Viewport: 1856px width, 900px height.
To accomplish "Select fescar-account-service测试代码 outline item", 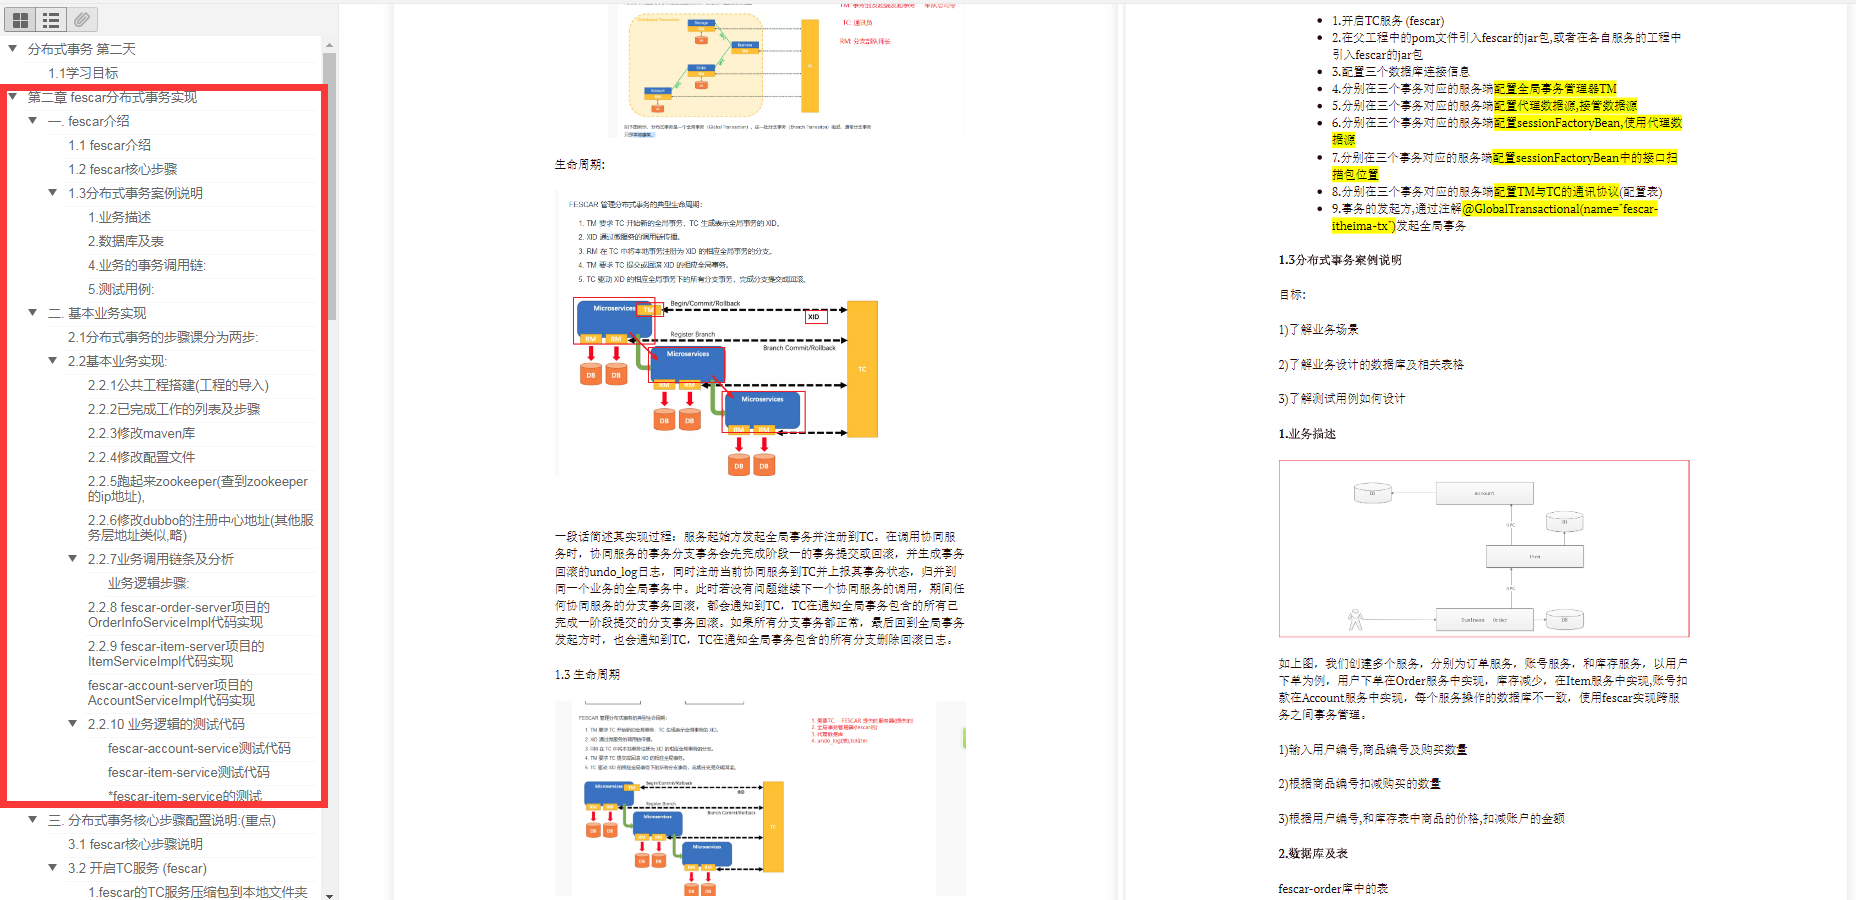I will [x=199, y=748].
